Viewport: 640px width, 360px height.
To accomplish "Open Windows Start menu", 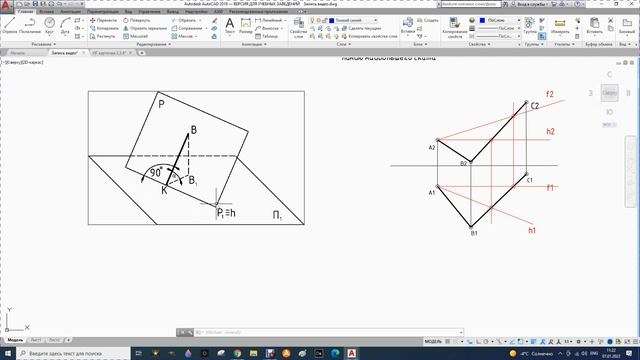I will pyautogui.click(x=7, y=353).
